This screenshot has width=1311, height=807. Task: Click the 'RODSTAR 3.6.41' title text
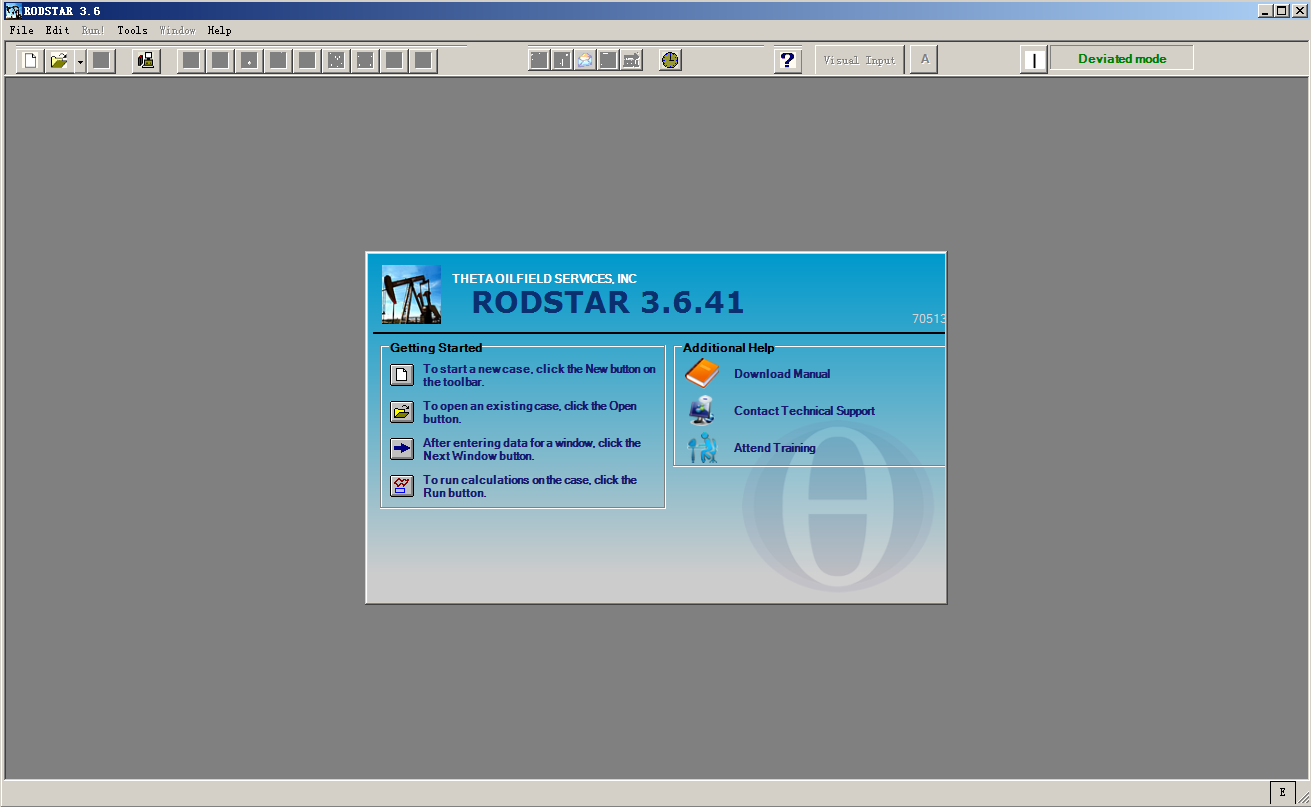click(x=608, y=302)
